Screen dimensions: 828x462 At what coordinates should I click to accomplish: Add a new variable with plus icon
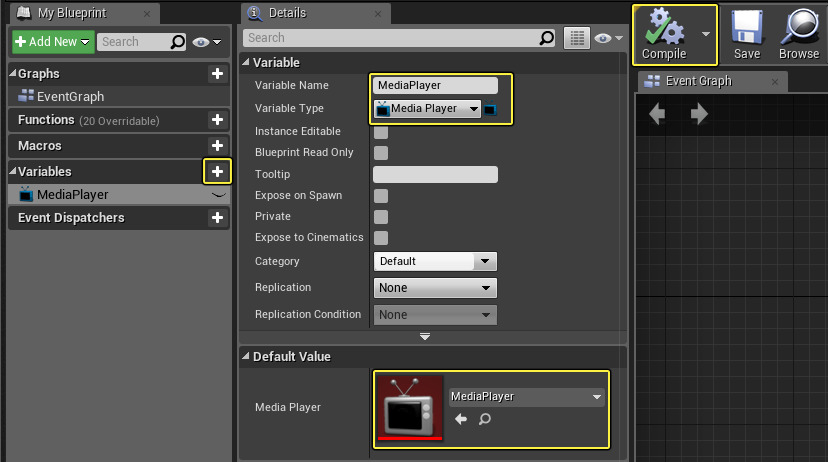click(x=217, y=171)
